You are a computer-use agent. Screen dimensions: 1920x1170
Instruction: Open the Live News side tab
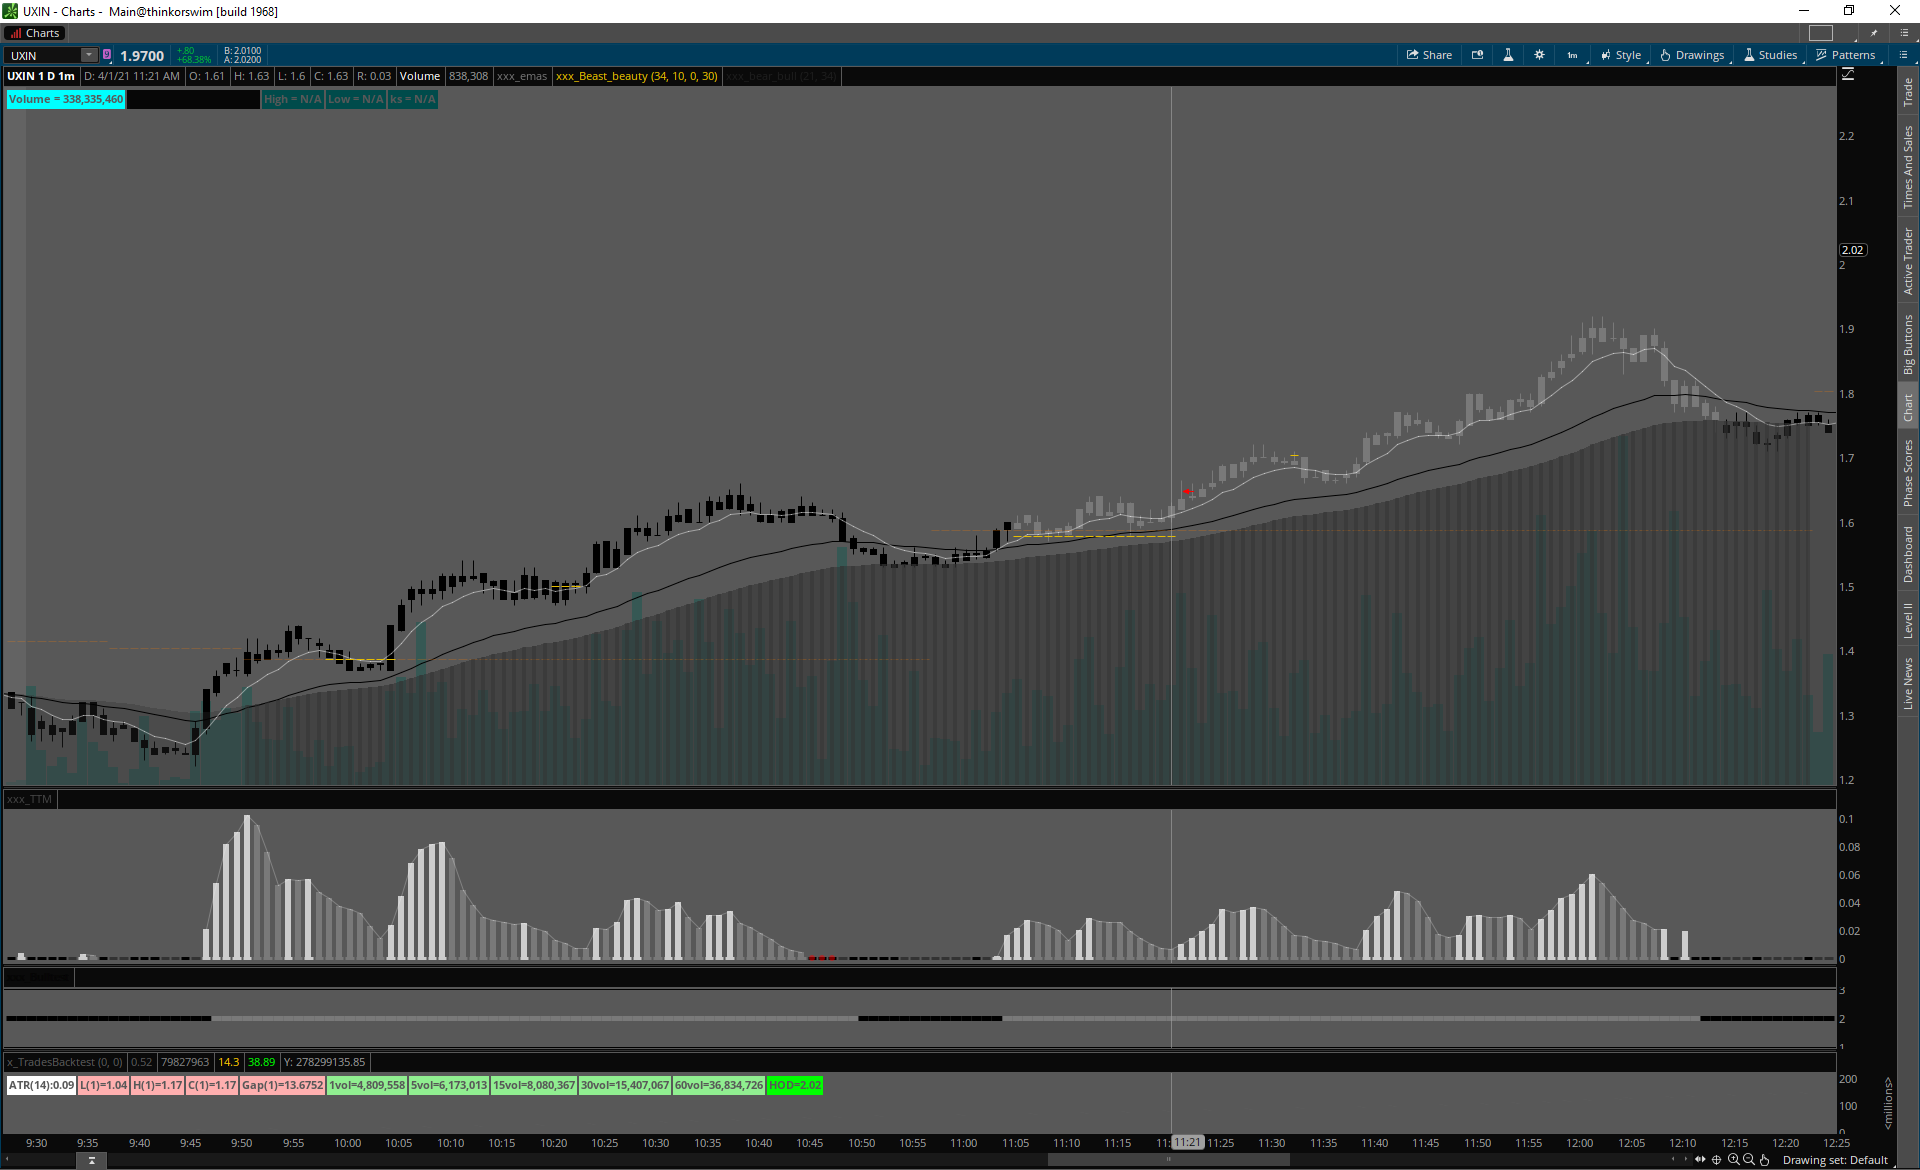(x=1908, y=684)
